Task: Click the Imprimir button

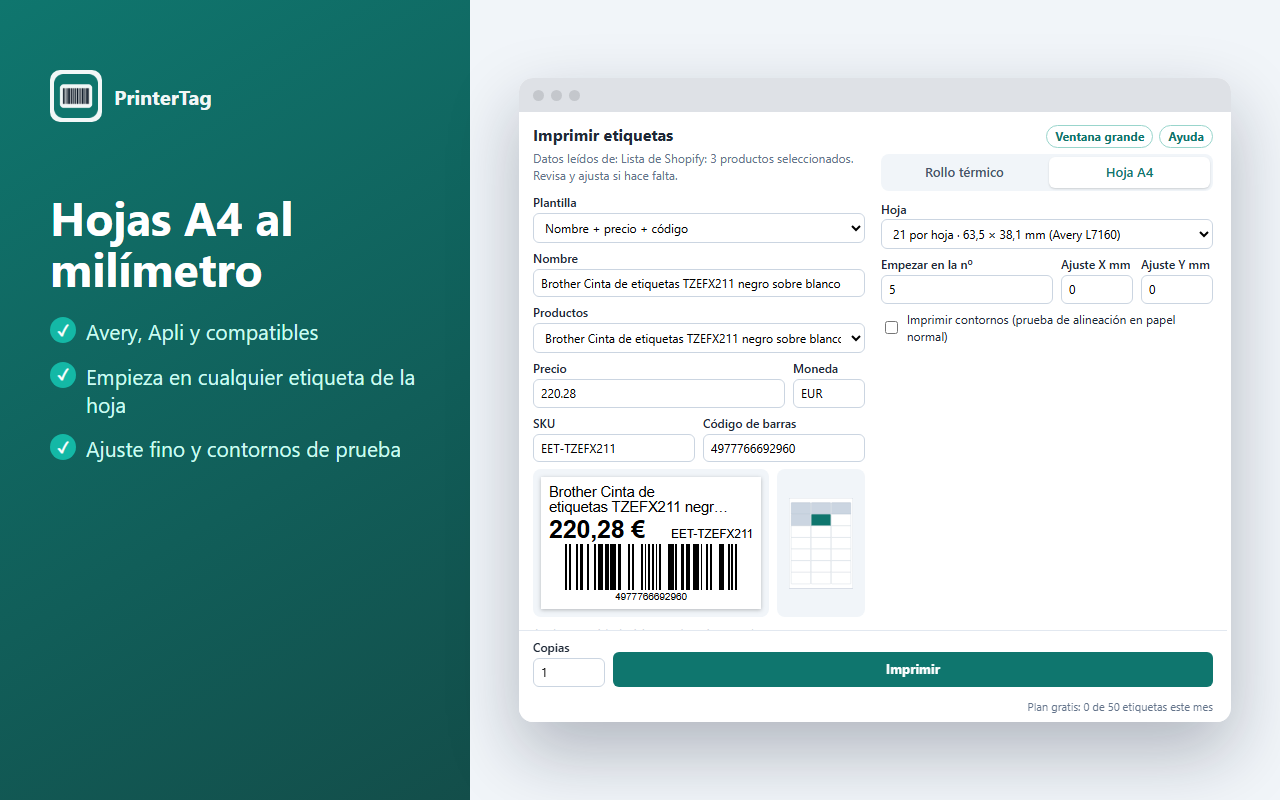Action: coord(913,670)
